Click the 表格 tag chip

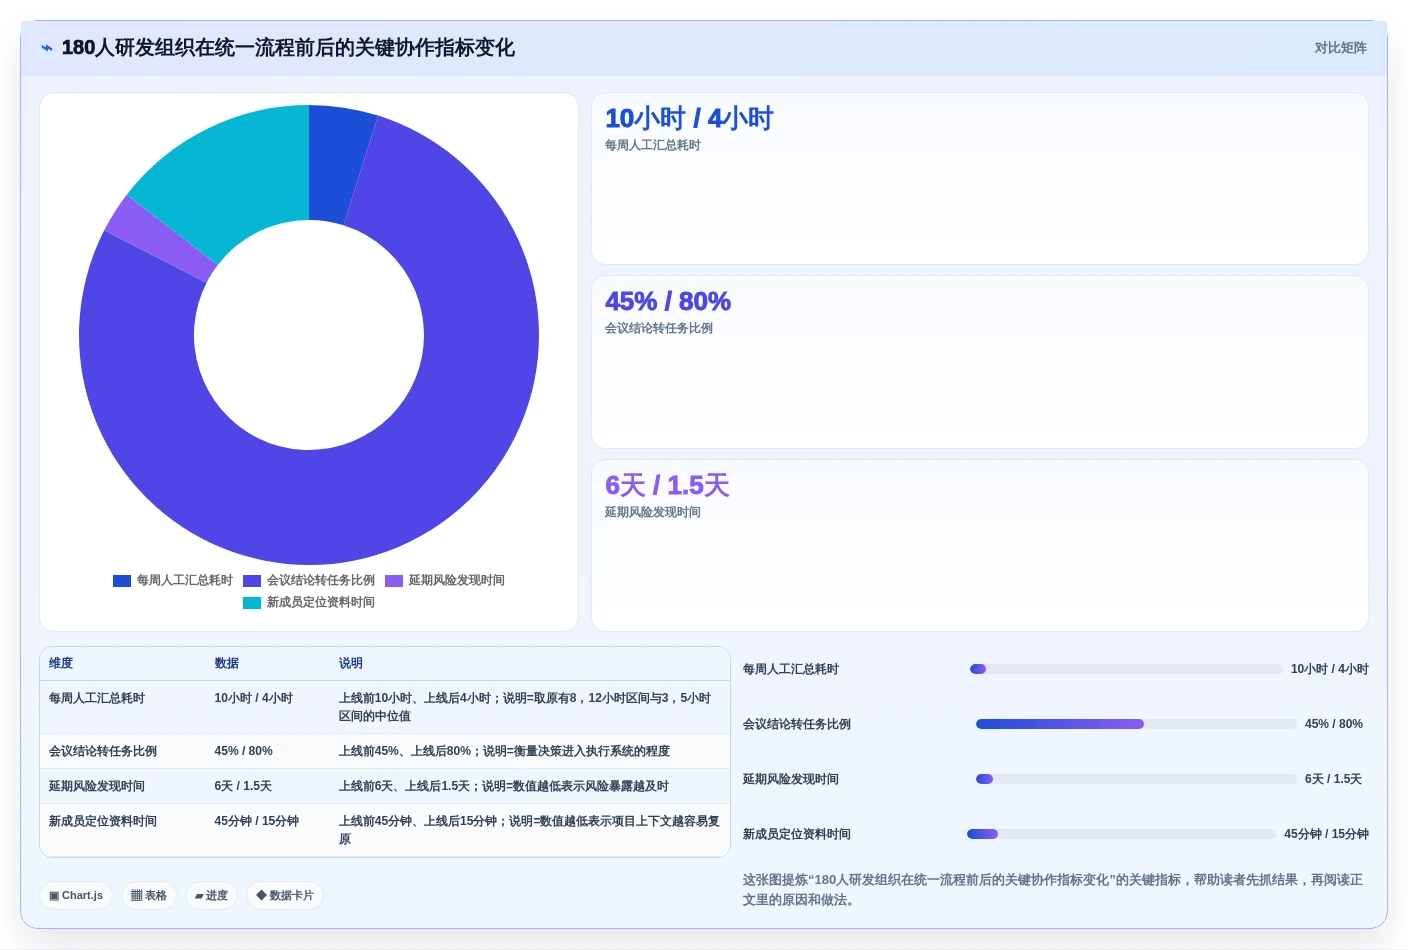point(149,896)
